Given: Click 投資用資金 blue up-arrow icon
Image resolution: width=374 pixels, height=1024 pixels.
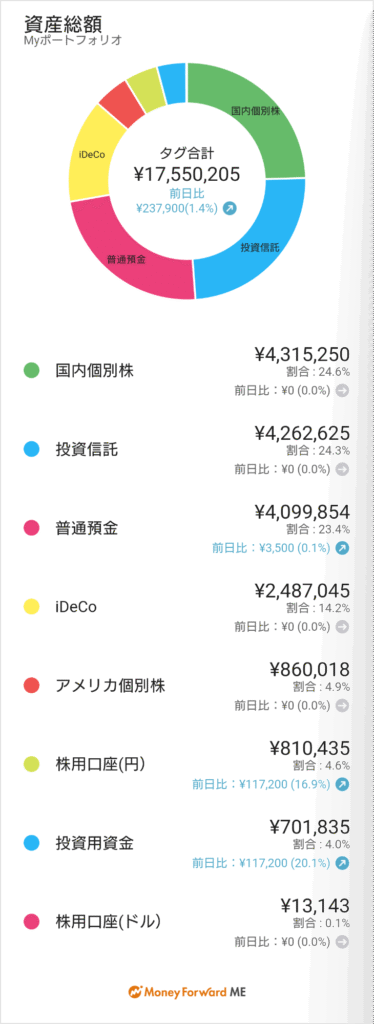Looking at the screenshot, I should [342, 863].
